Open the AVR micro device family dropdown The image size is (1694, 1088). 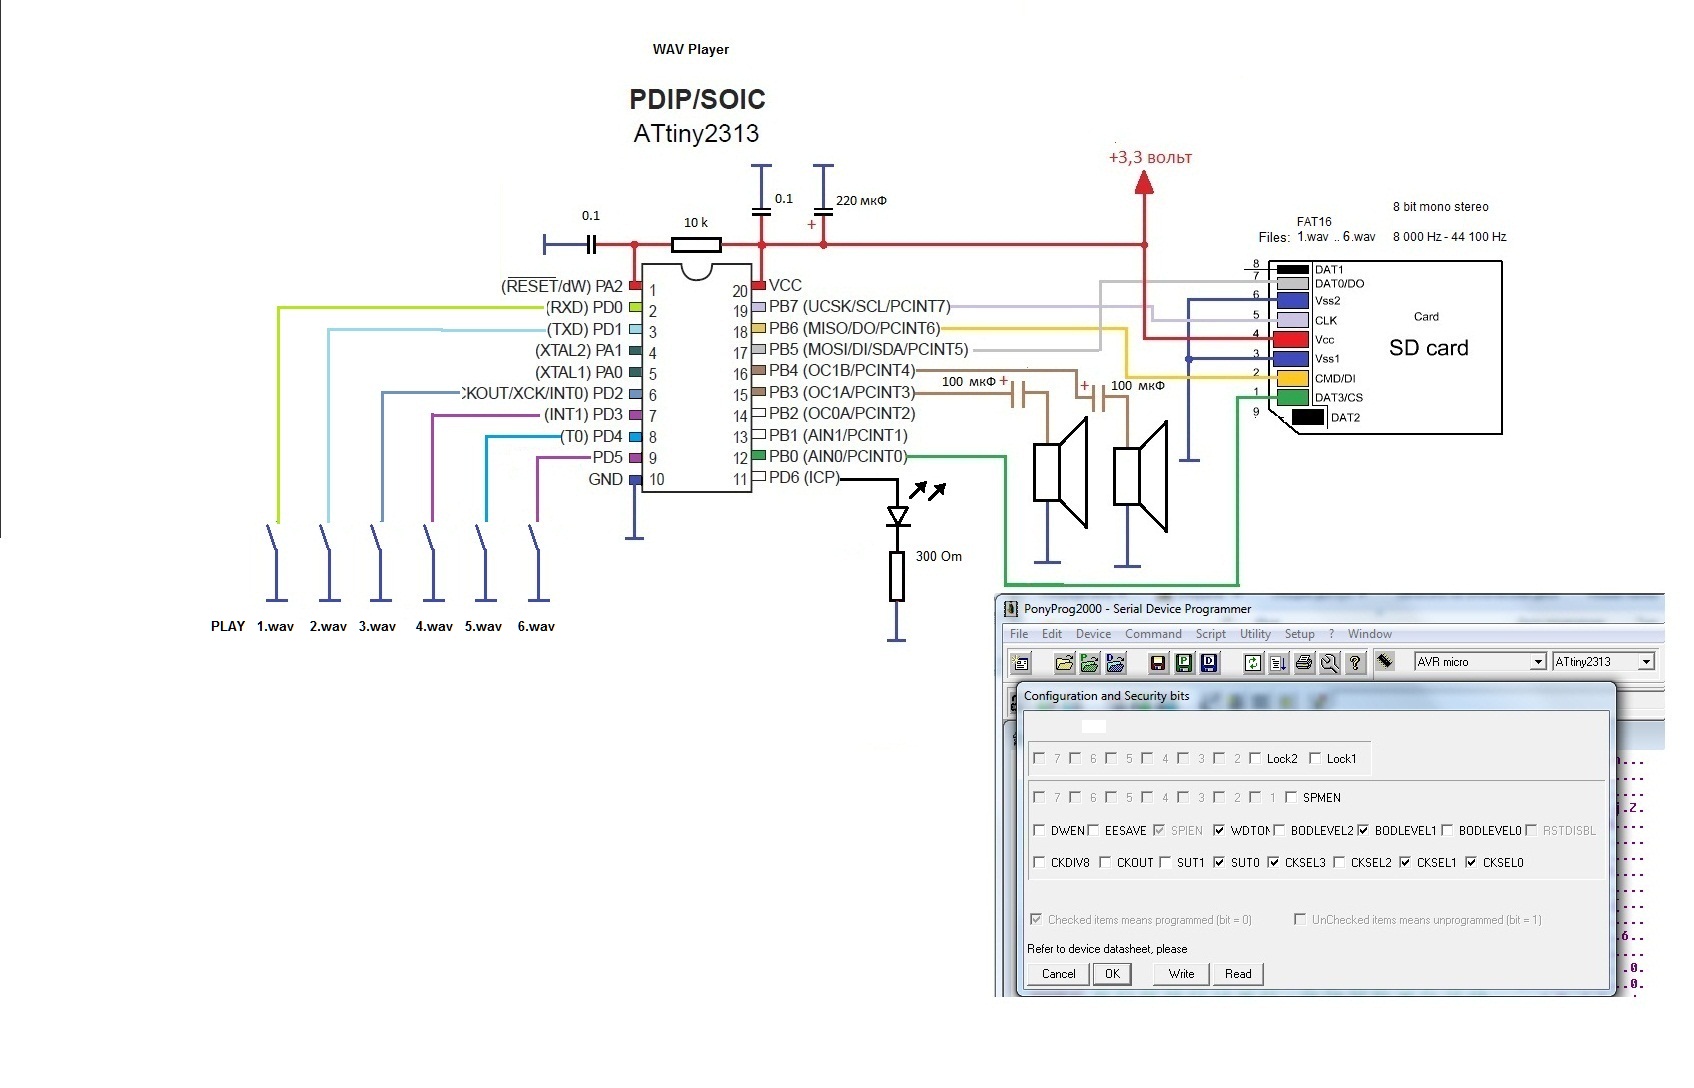pyautogui.click(x=1538, y=662)
